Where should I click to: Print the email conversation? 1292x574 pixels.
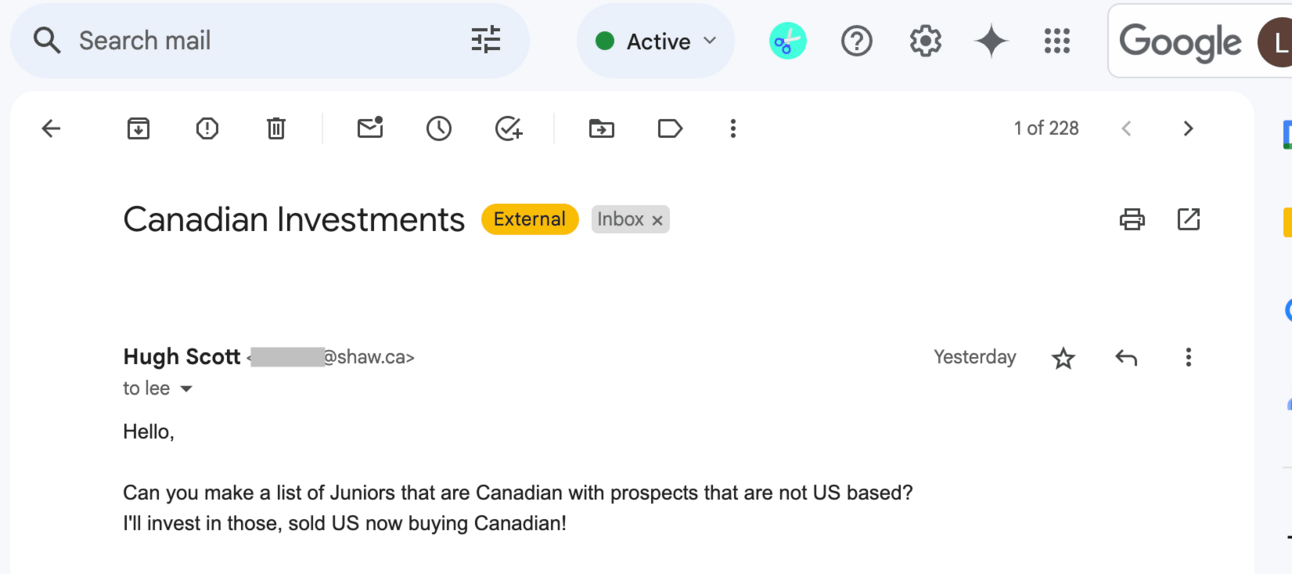[x=1132, y=219]
